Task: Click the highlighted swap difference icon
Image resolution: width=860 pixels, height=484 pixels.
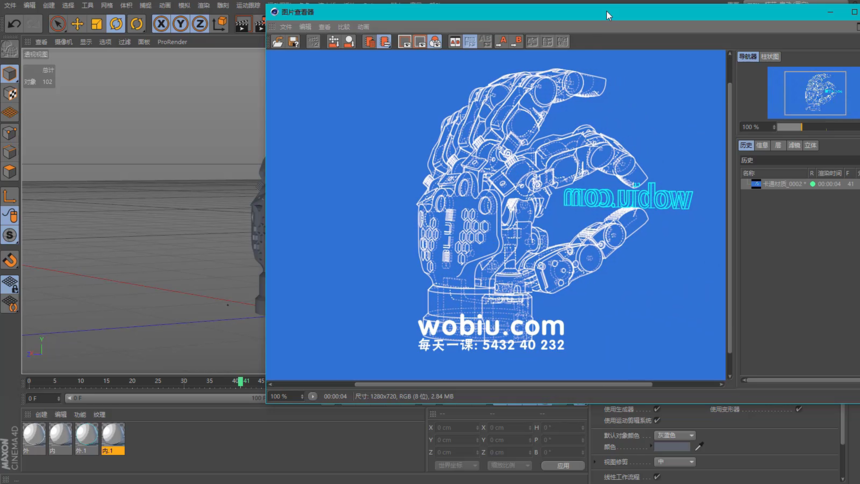Action: click(470, 42)
